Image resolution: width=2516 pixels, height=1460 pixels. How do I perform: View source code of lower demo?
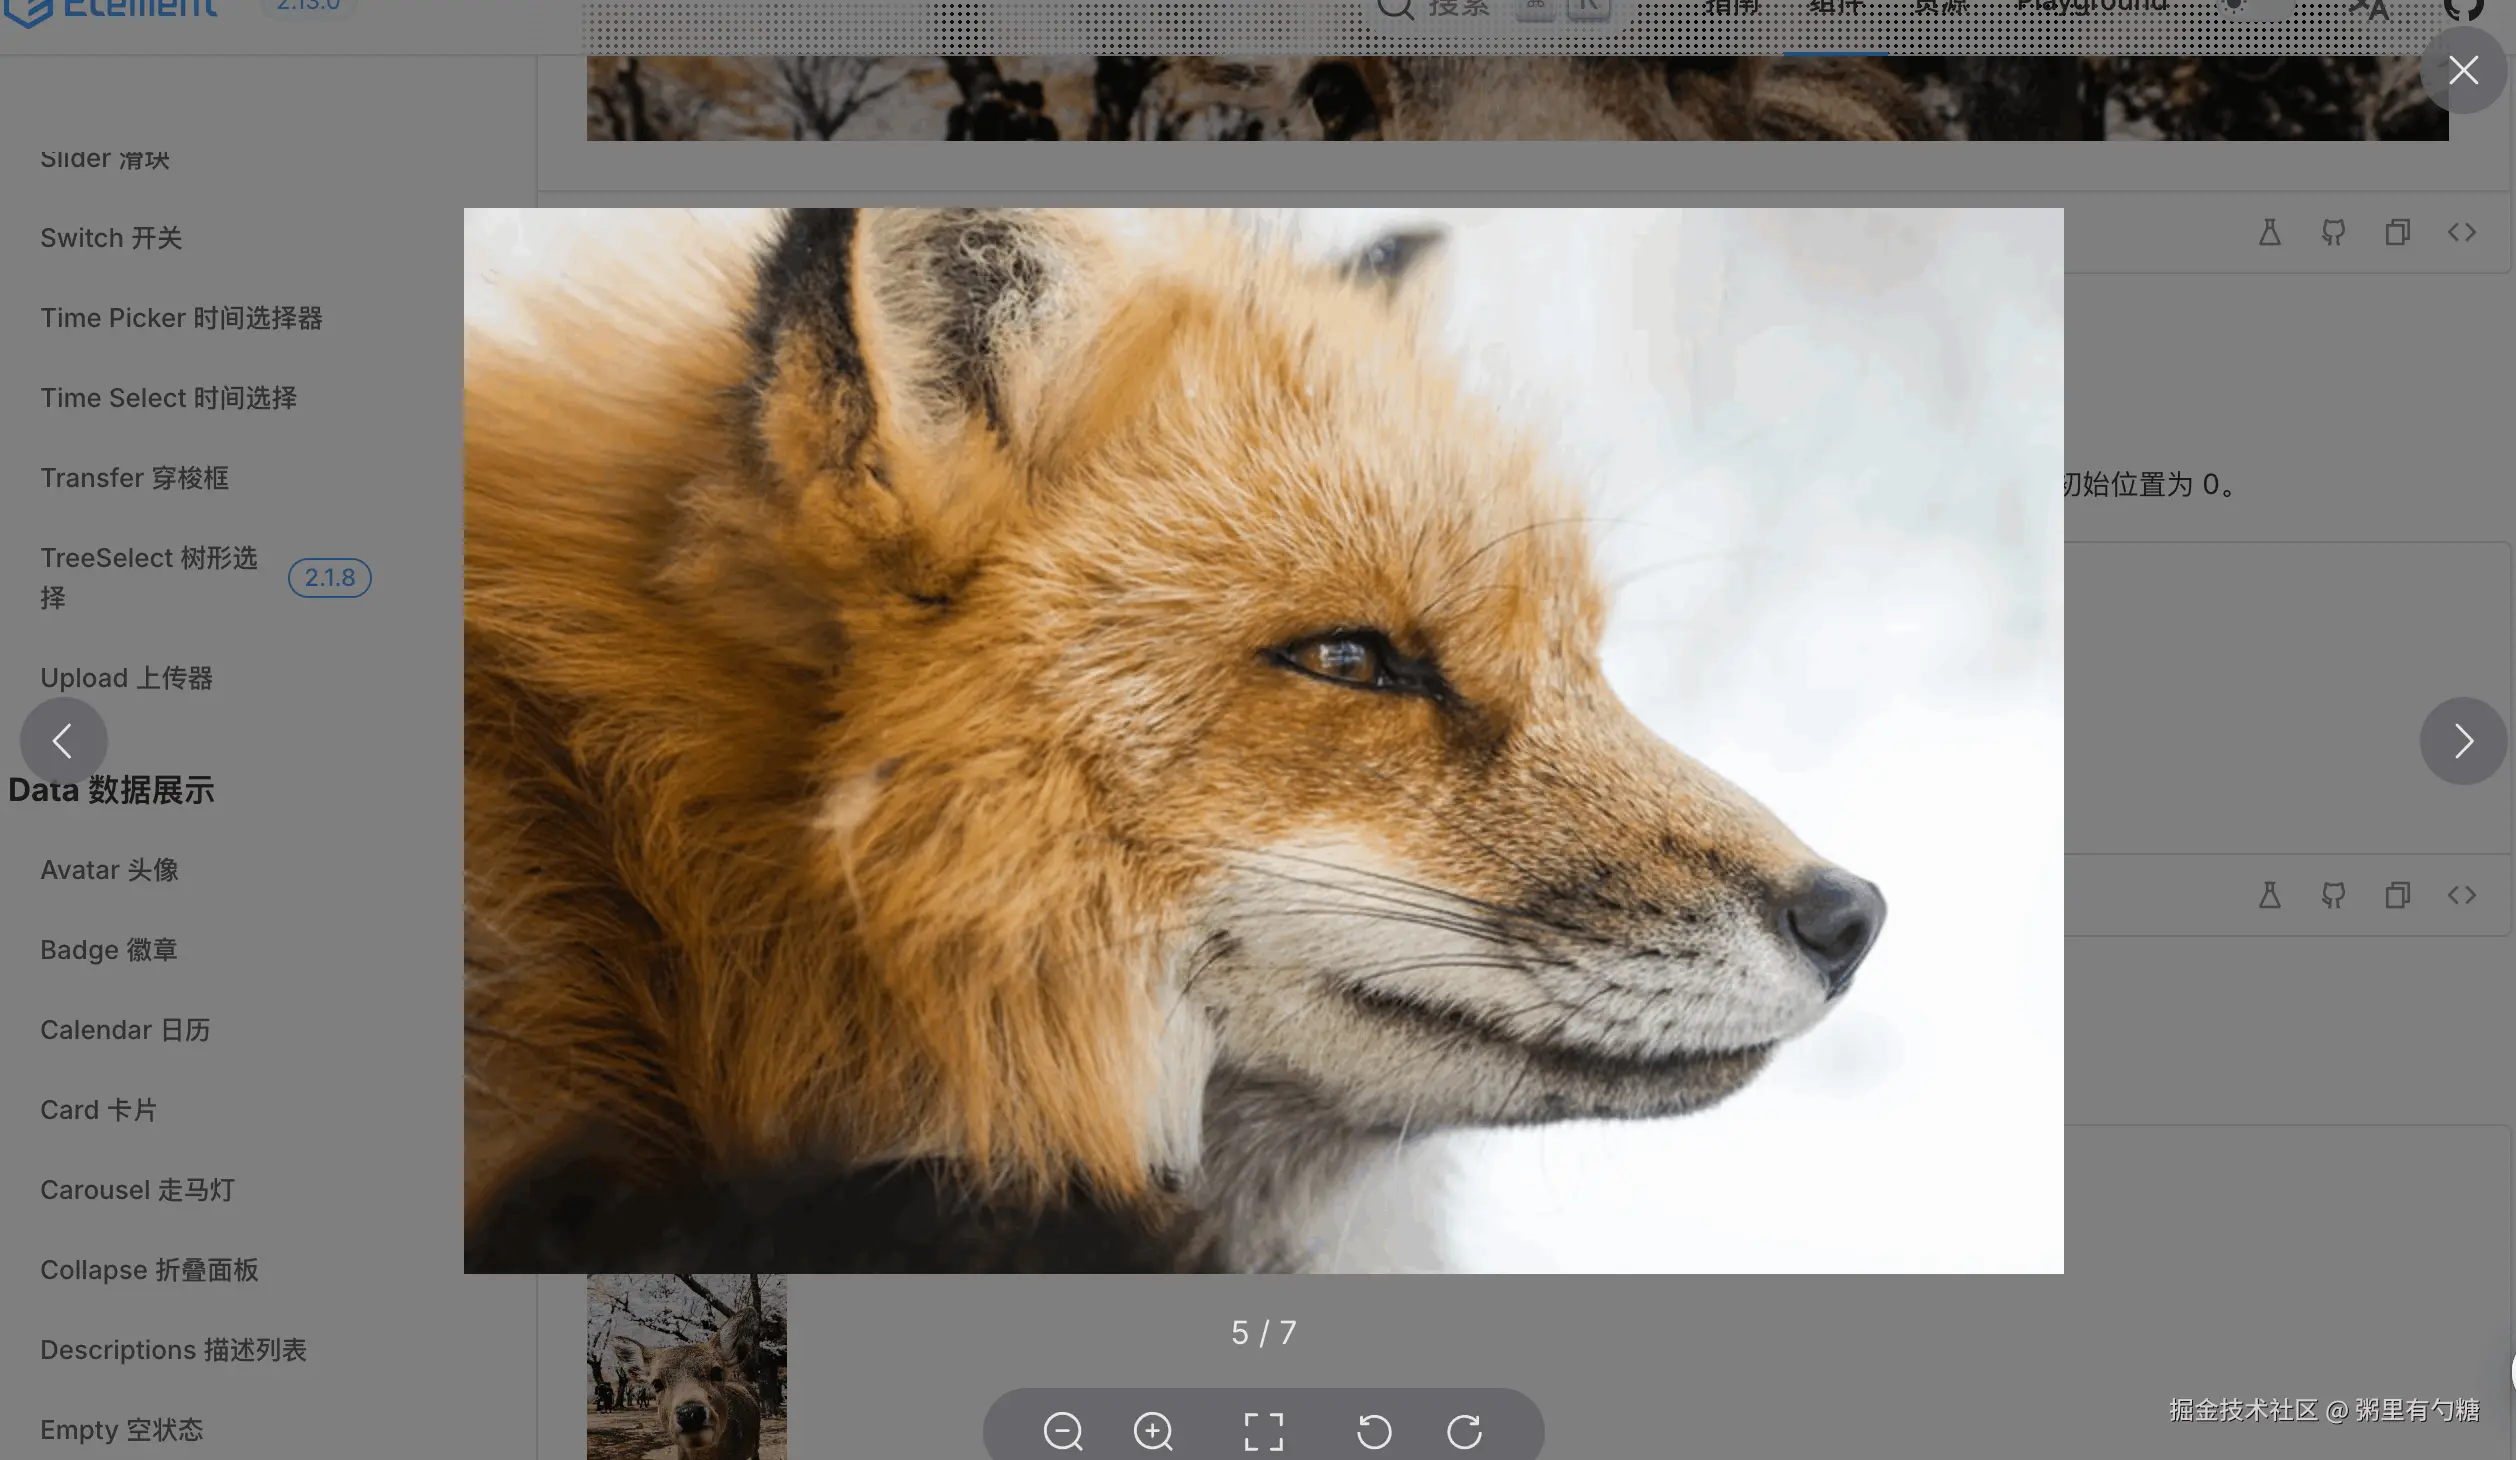(x=2461, y=895)
